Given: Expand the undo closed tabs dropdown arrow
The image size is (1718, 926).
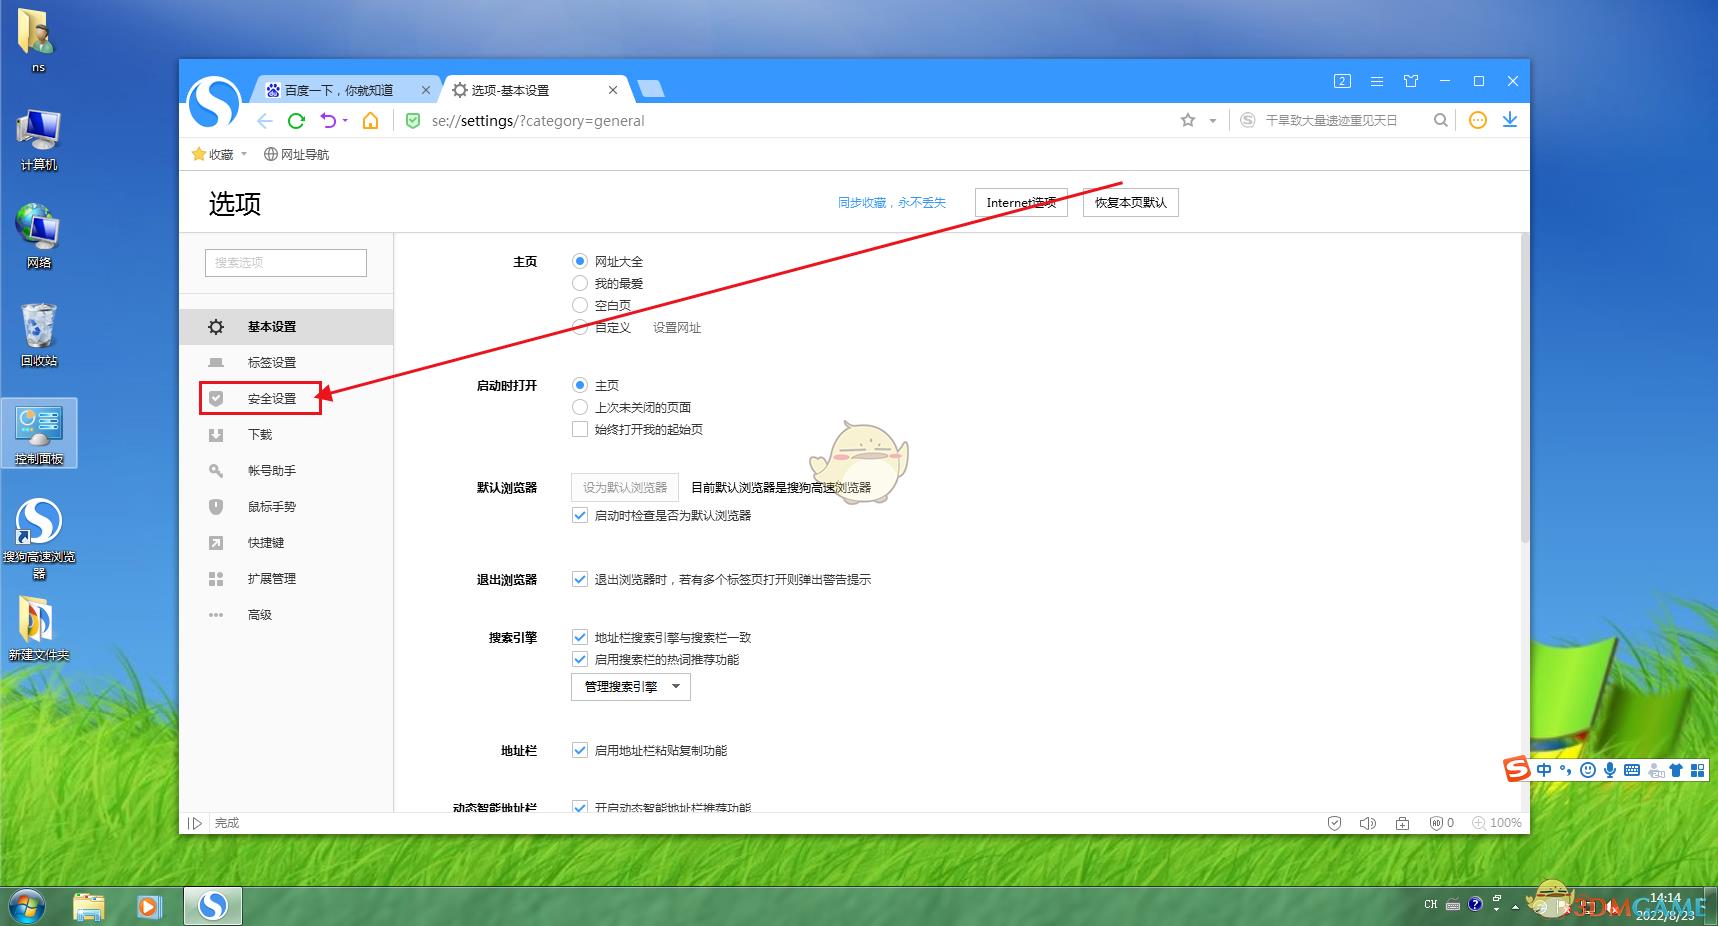Looking at the screenshot, I should coord(345,121).
